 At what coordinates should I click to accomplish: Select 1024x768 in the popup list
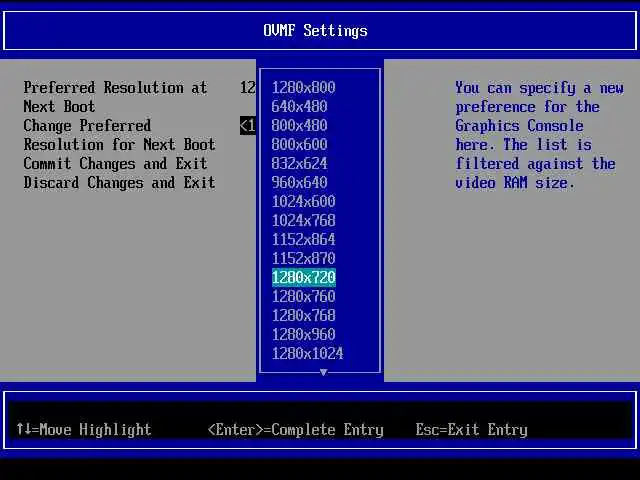[303, 220]
